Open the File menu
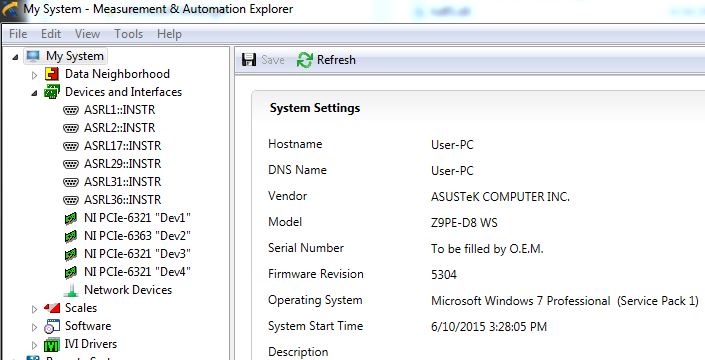This screenshot has width=705, height=360. 18,34
